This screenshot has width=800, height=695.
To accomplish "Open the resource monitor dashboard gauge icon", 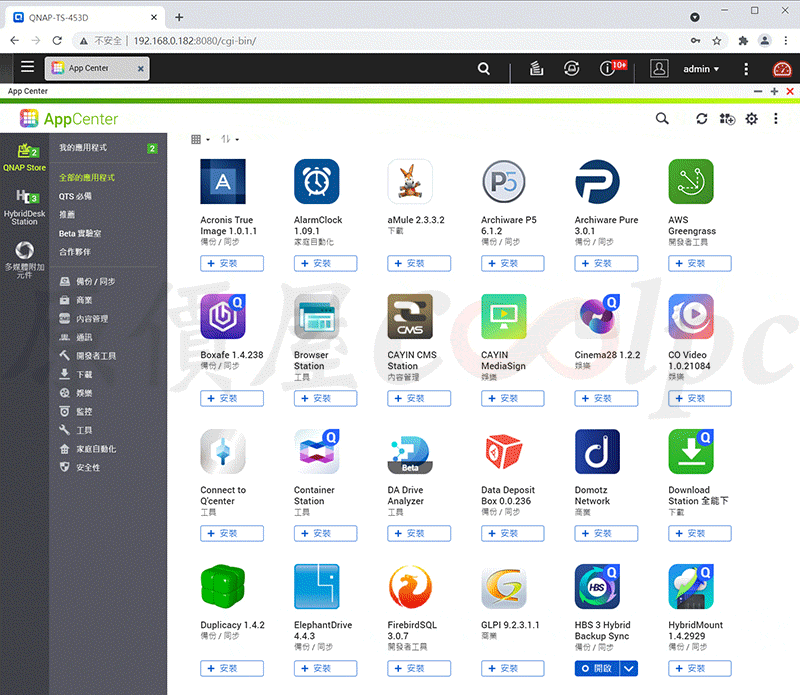I will 782,69.
